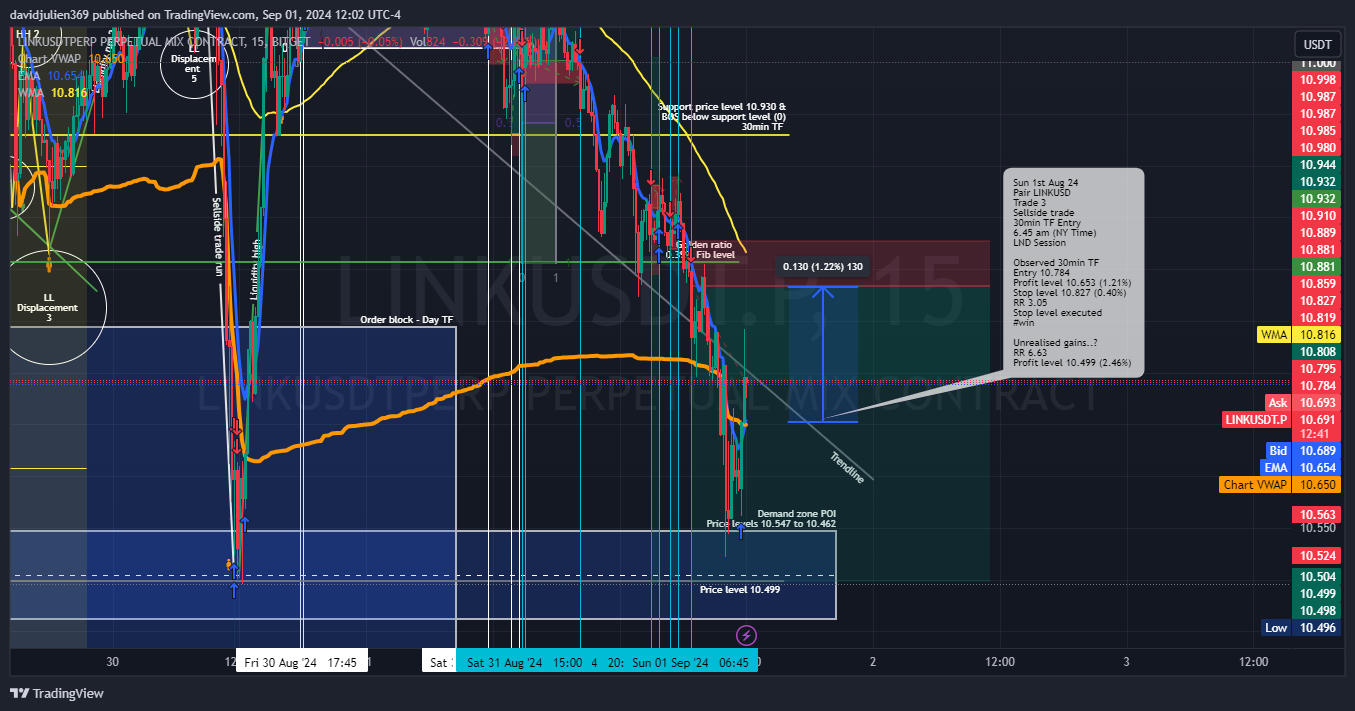
Task: Click the Vol 824 legend value
Action: pyautogui.click(x=427, y=42)
